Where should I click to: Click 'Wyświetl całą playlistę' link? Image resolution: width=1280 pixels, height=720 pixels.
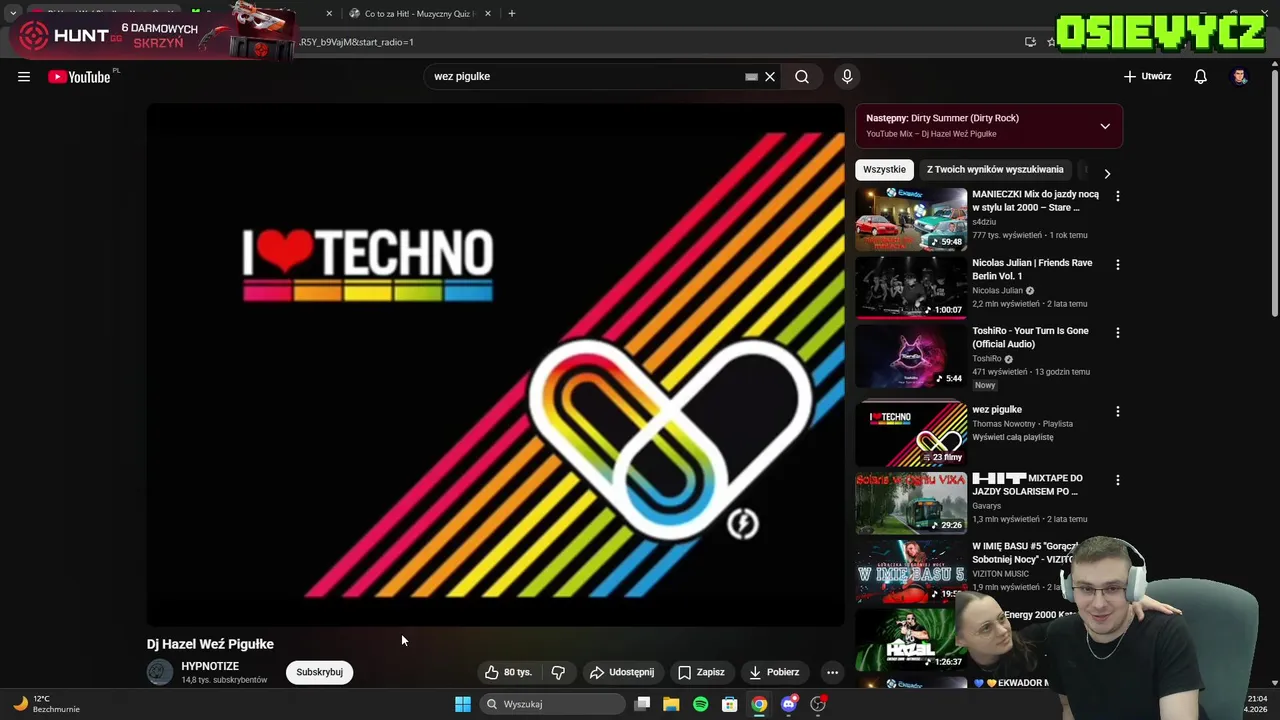tap(1012, 437)
